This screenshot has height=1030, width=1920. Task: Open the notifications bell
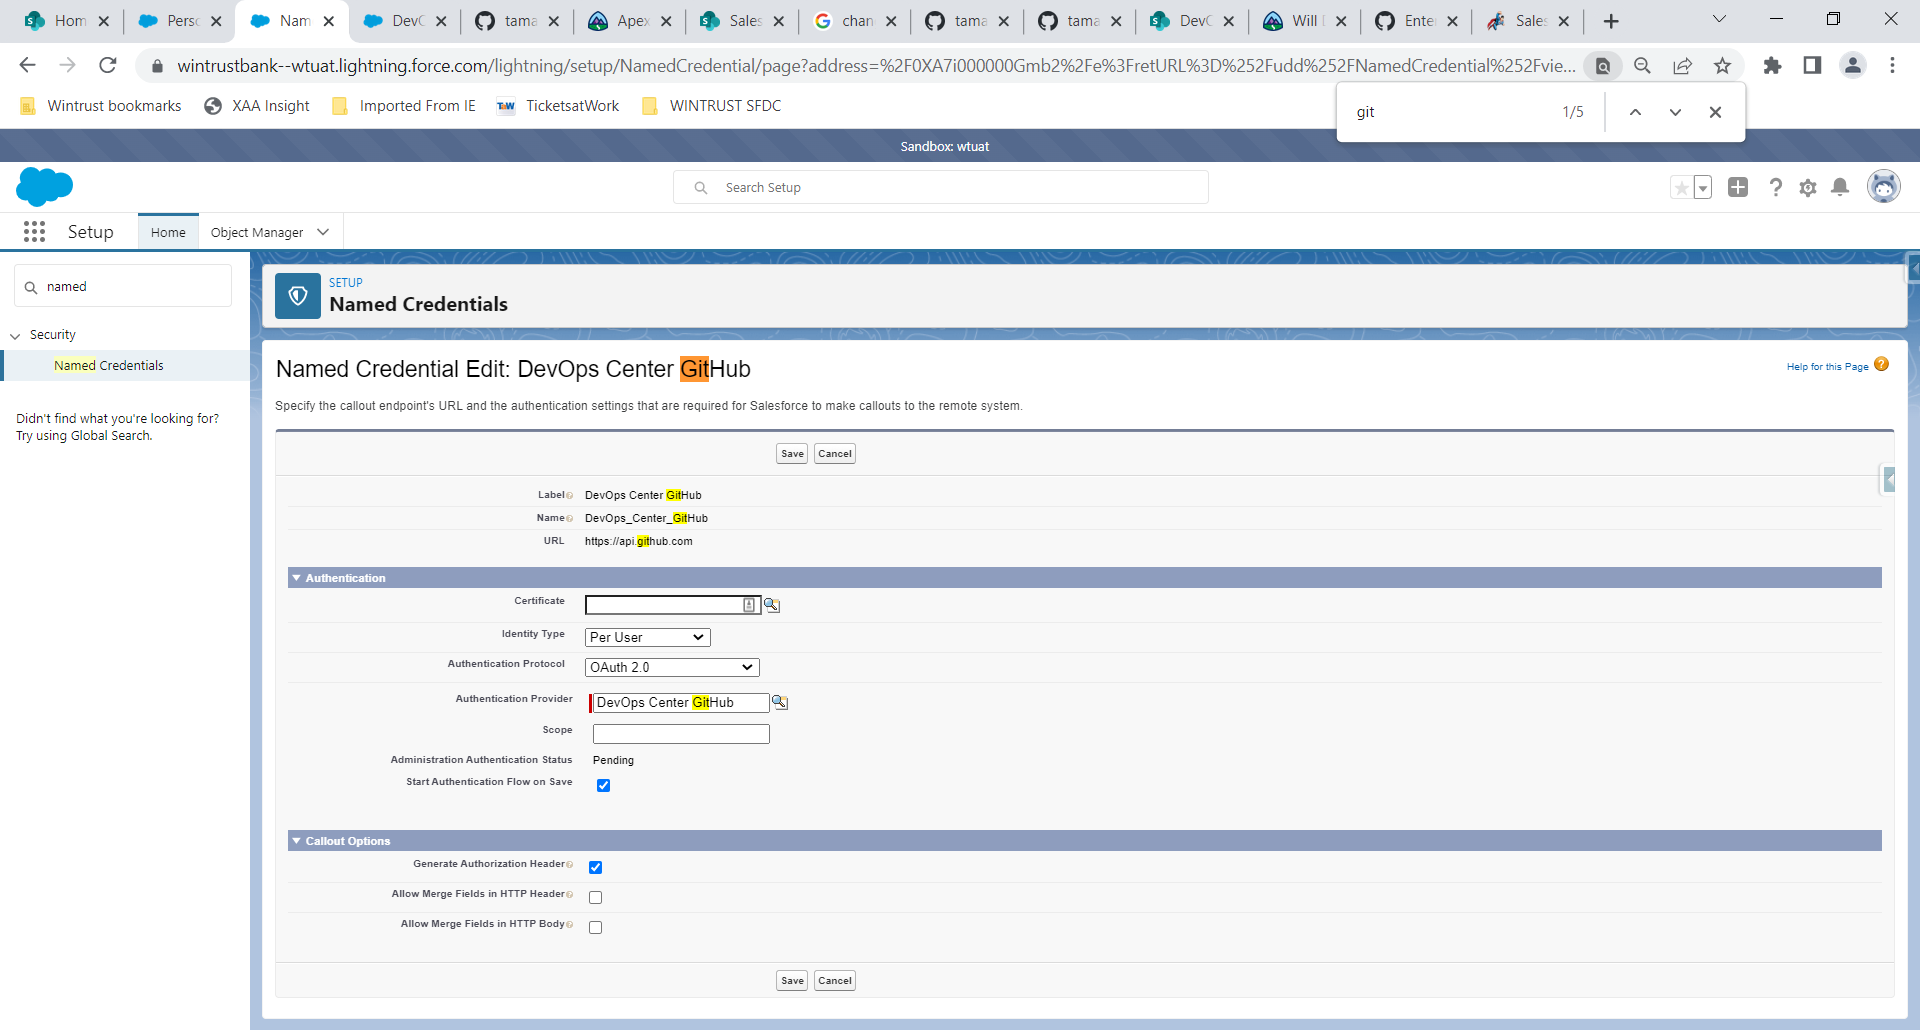click(x=1840, y=188)
